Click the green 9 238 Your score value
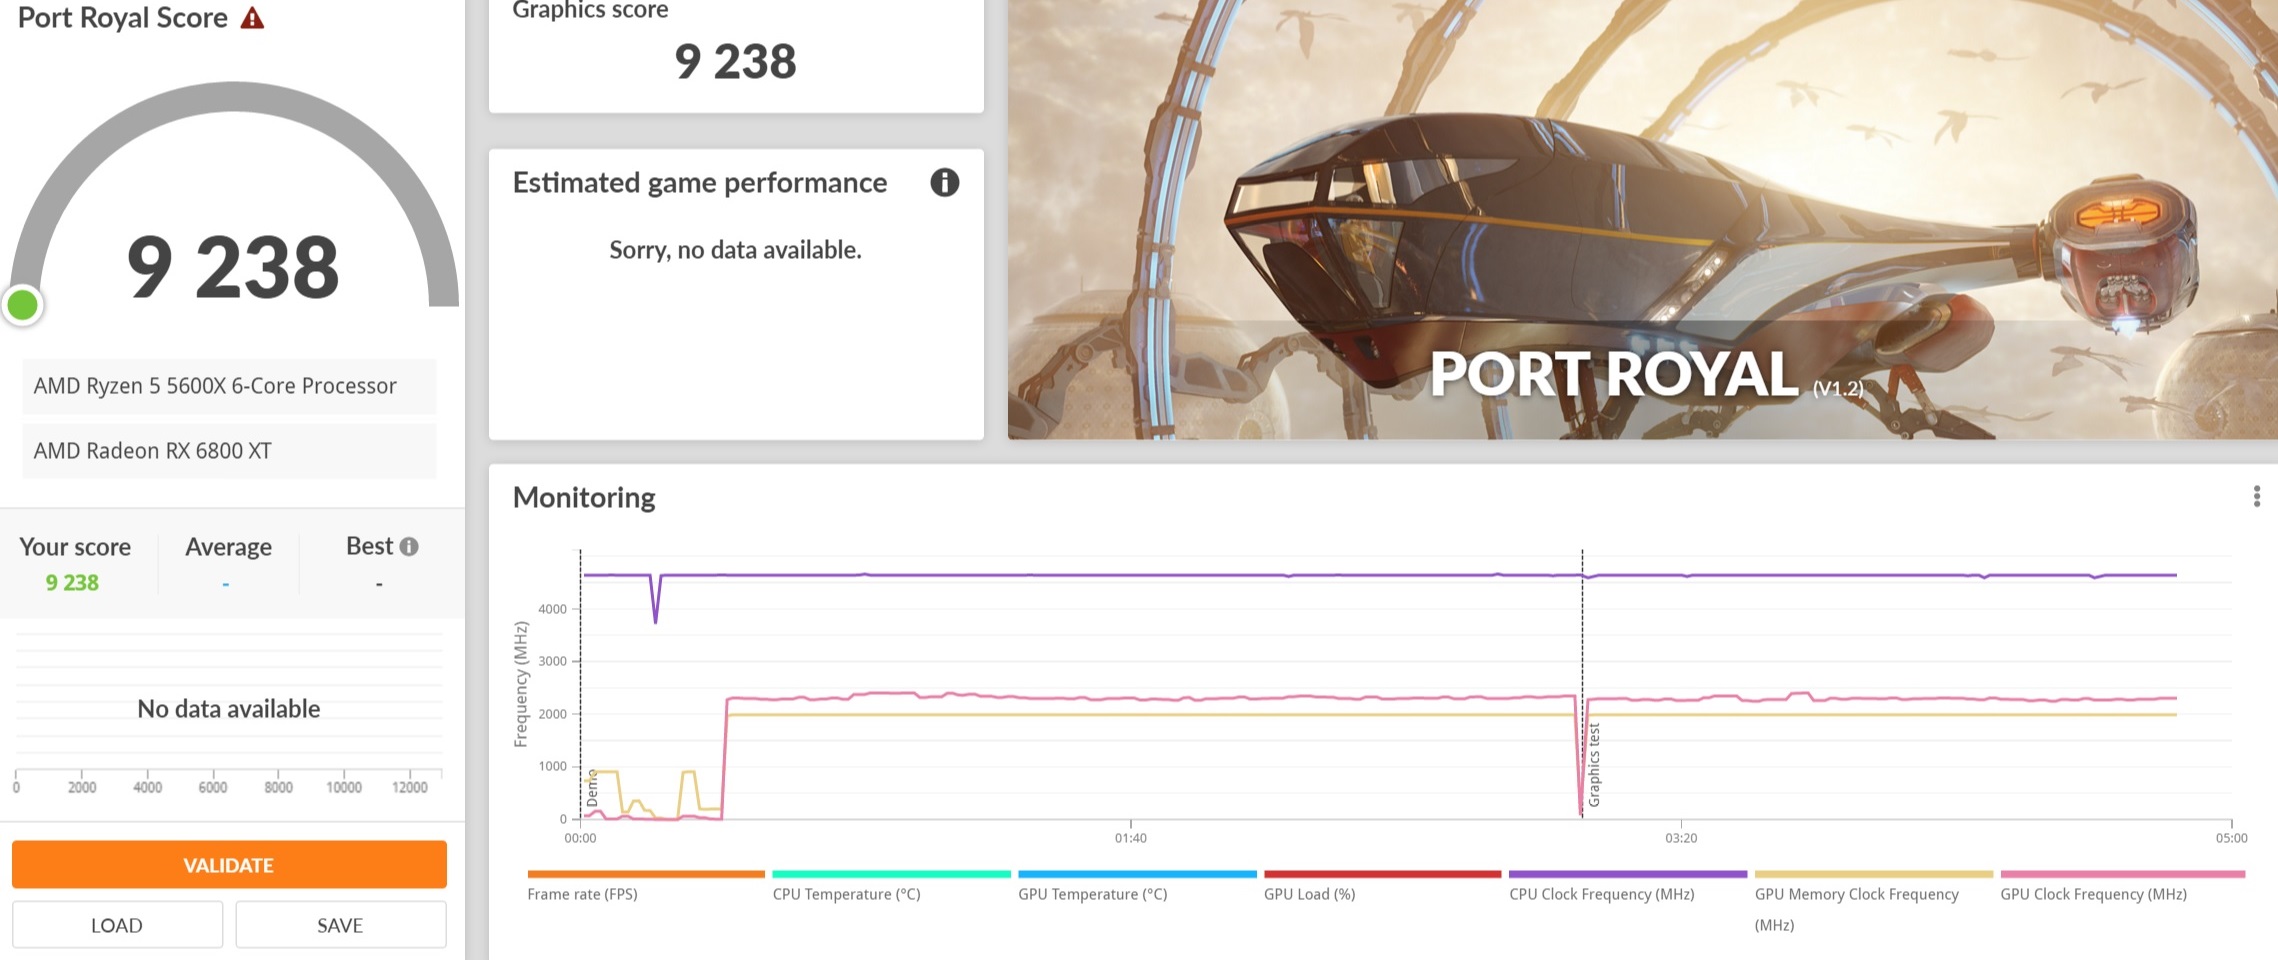This screenshot has height=960, width=2278. click(72, 582)
